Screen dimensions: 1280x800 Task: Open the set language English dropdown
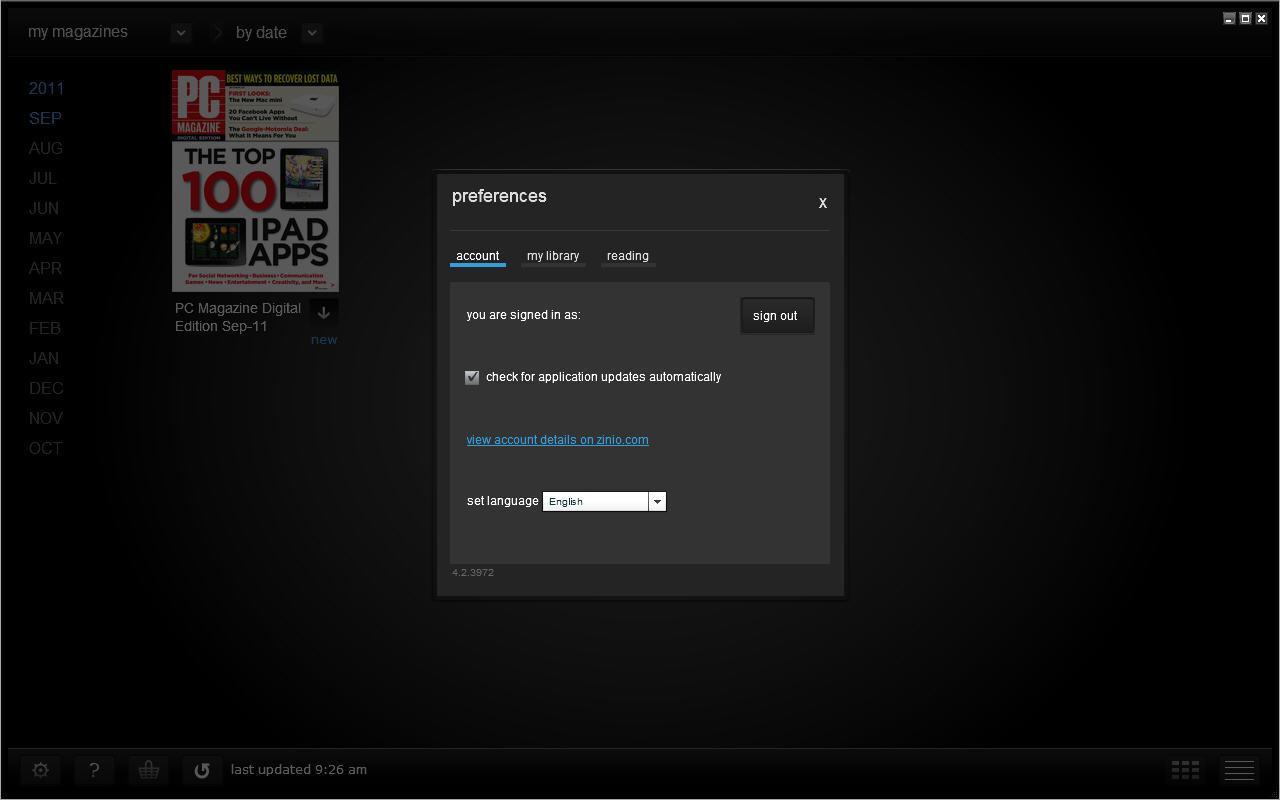[x=657, y=502]
